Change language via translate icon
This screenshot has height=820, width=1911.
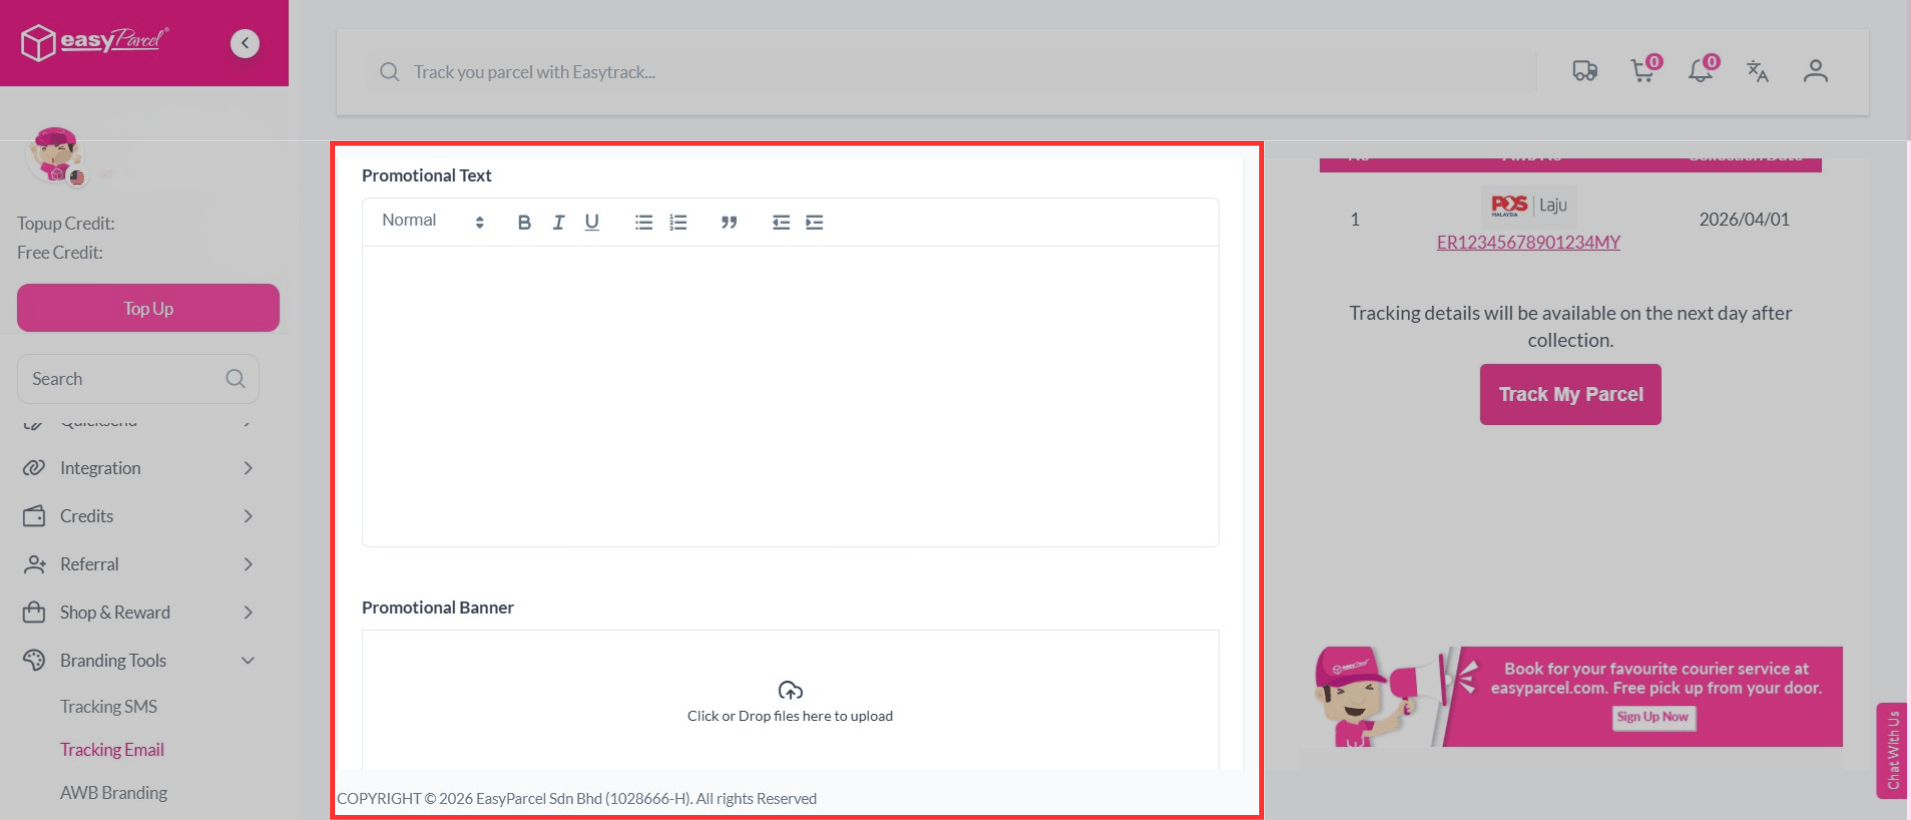[1757, 71]
